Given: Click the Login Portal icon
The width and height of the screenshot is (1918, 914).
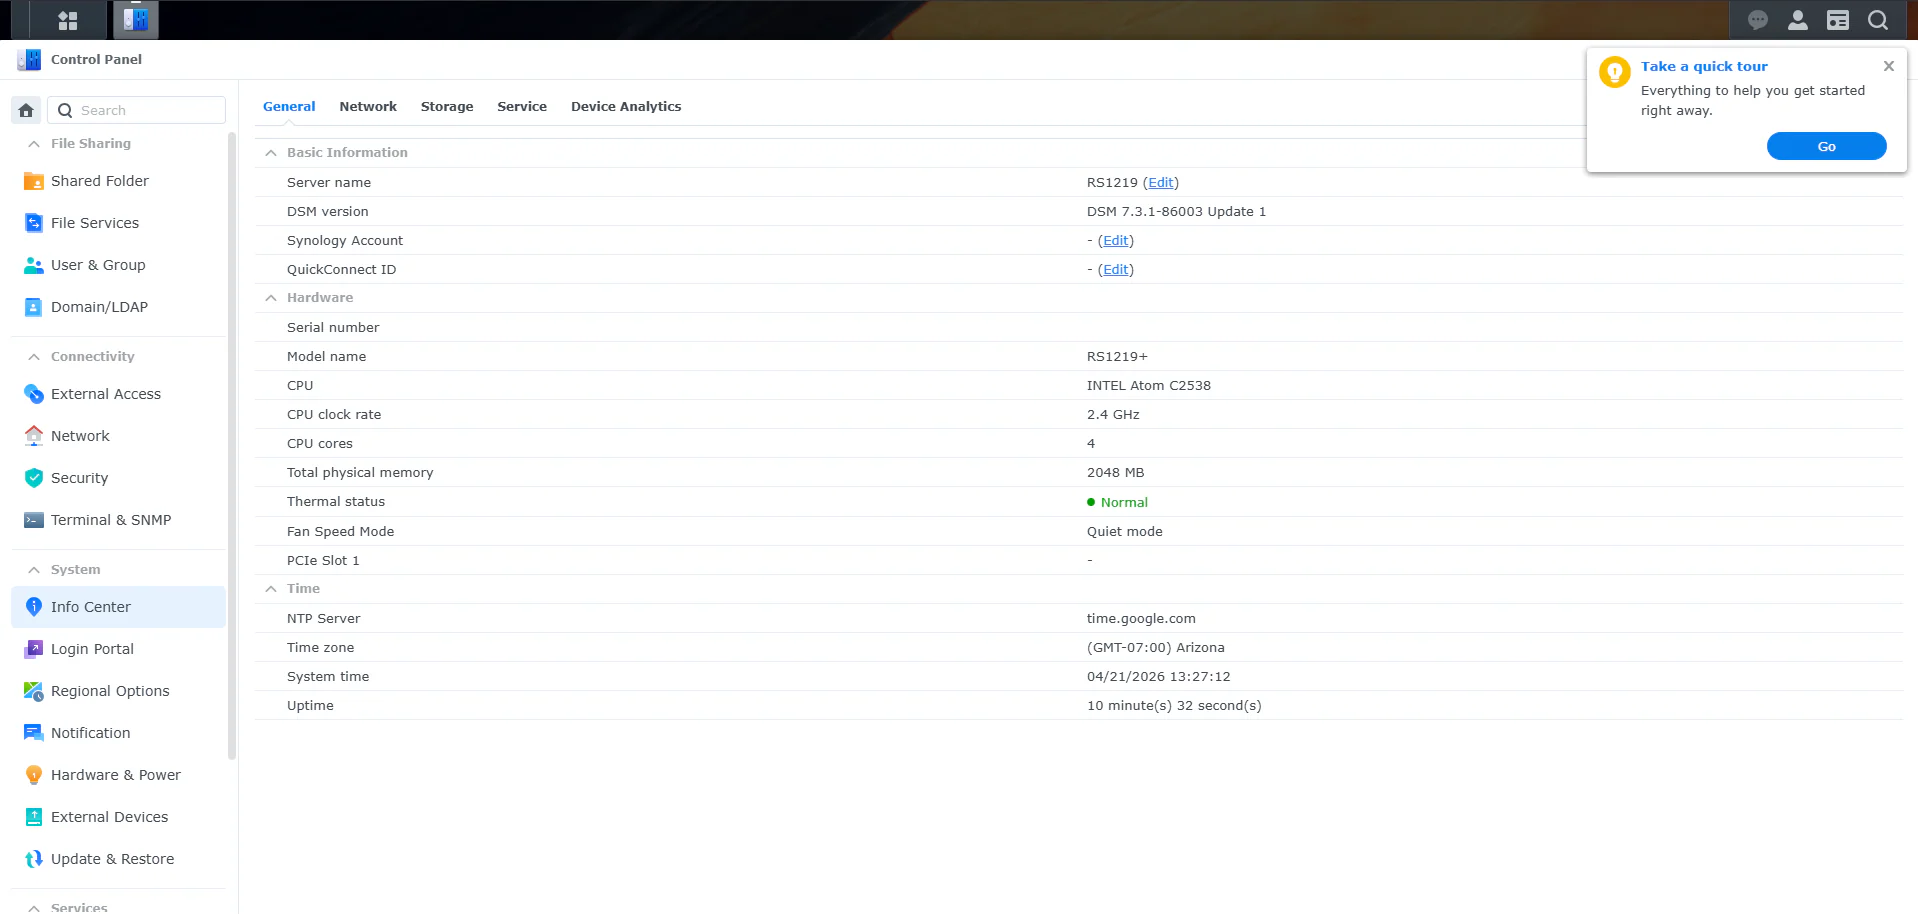Looking at the screenshot, I should click(x=33, y=649).
